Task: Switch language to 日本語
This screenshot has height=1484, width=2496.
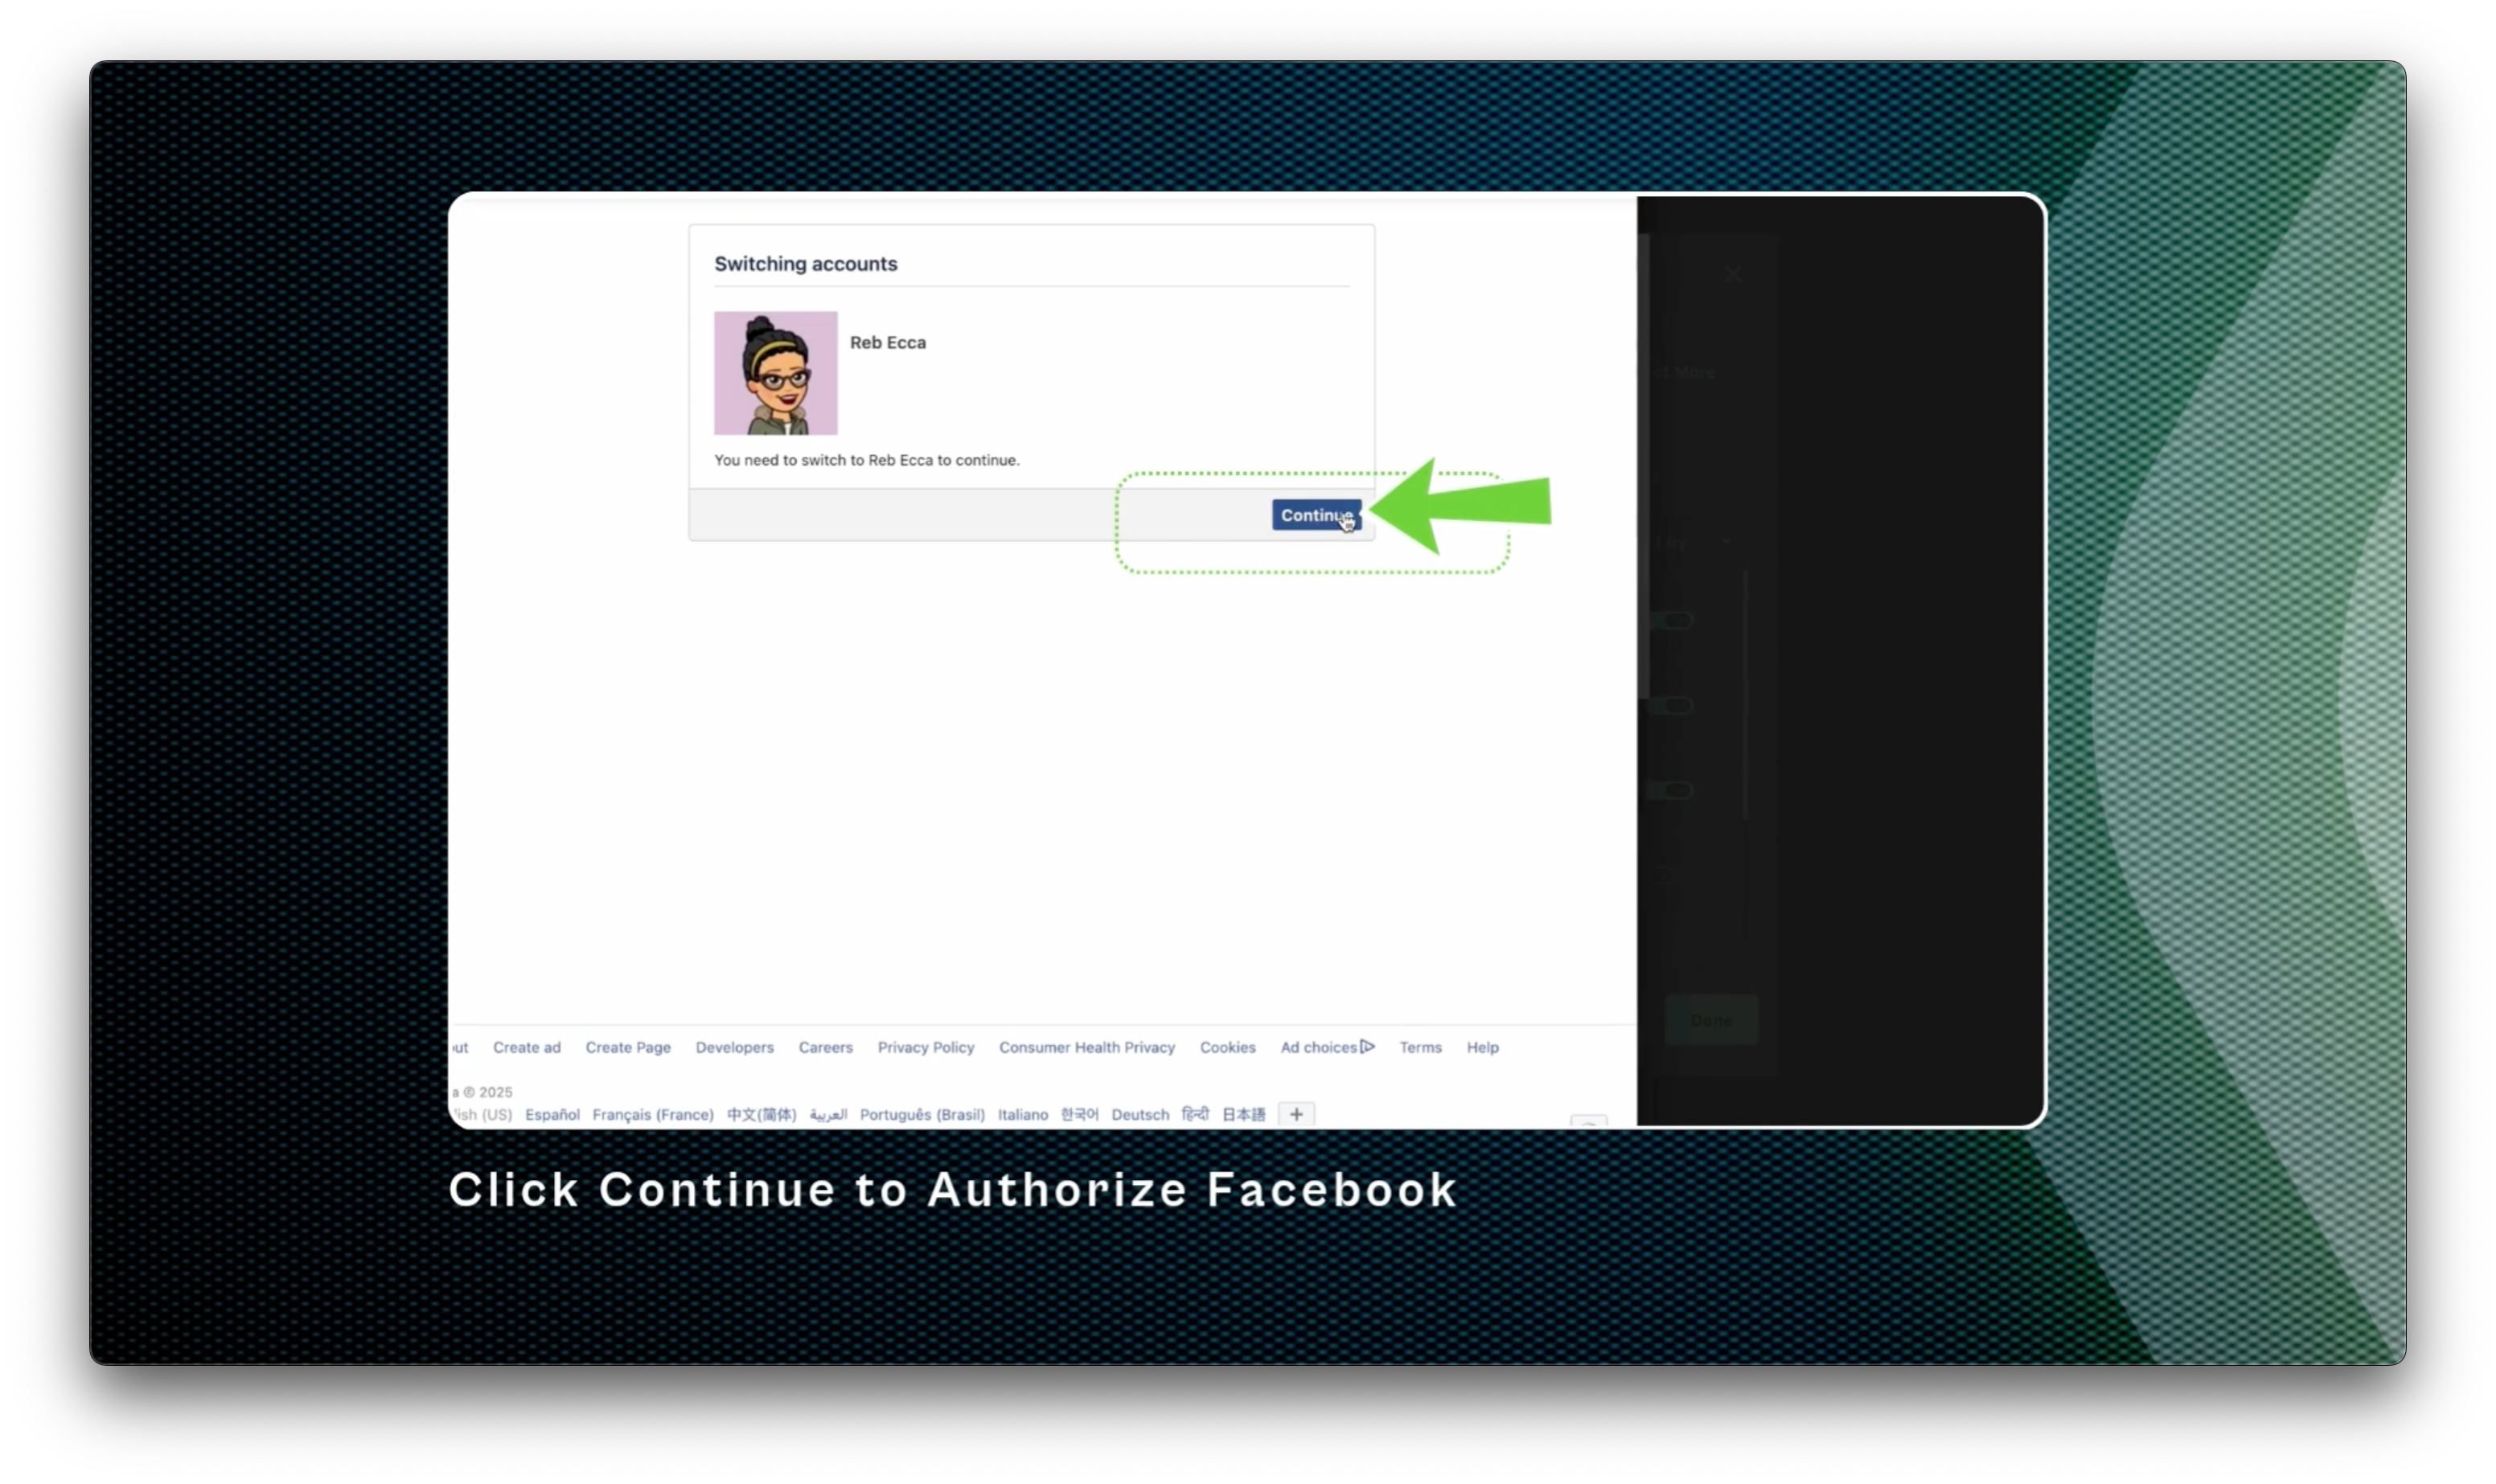Action: click(1244, 1114)
